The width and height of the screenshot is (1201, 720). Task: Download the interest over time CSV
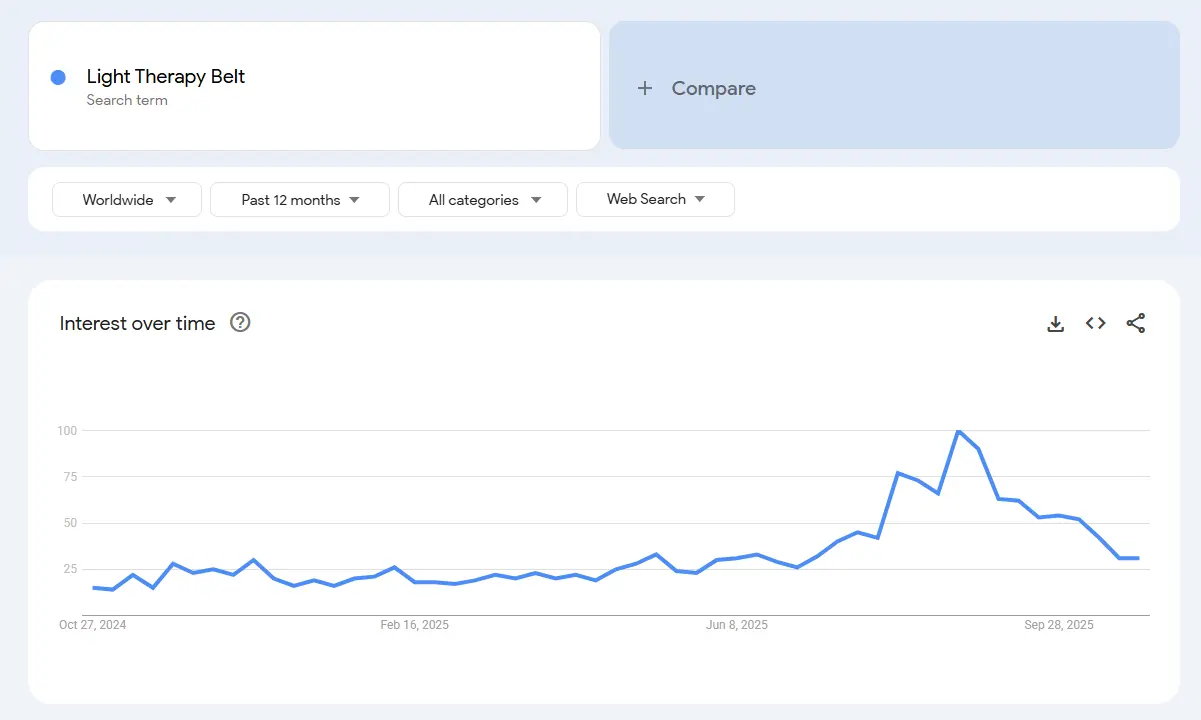(1055, 323)
